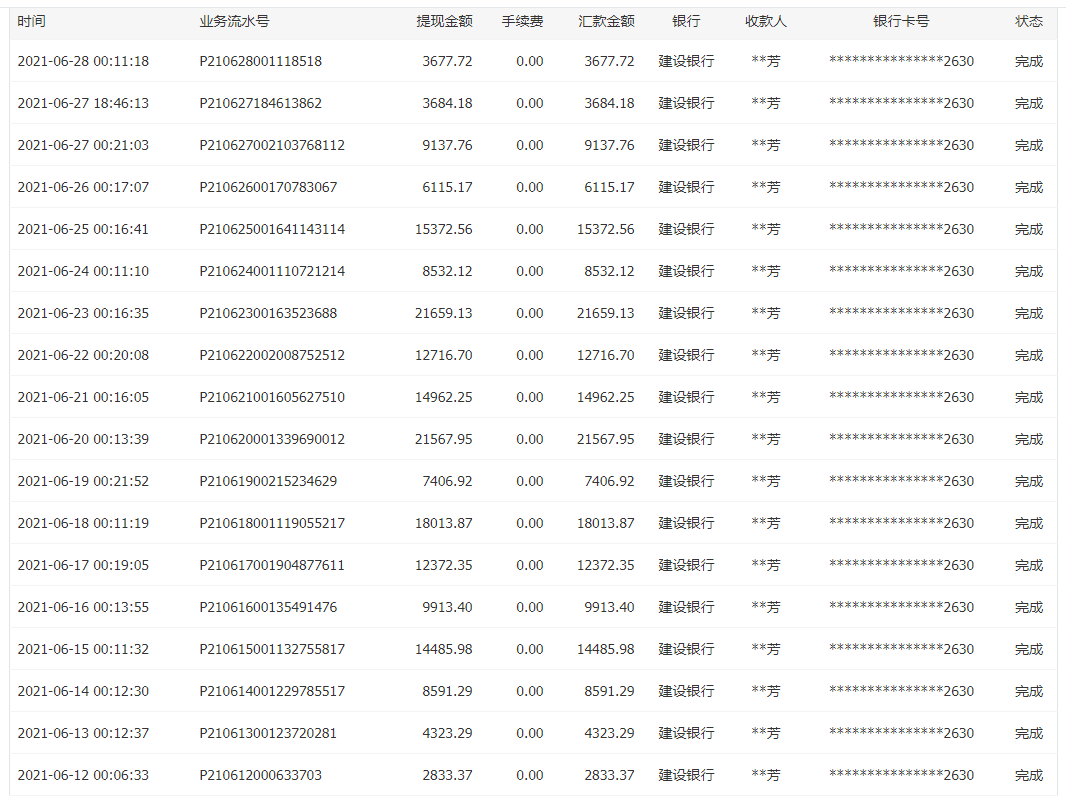
Task: Click the 状态 column header
Action: pyautogui.click(x=1029, y=21)
